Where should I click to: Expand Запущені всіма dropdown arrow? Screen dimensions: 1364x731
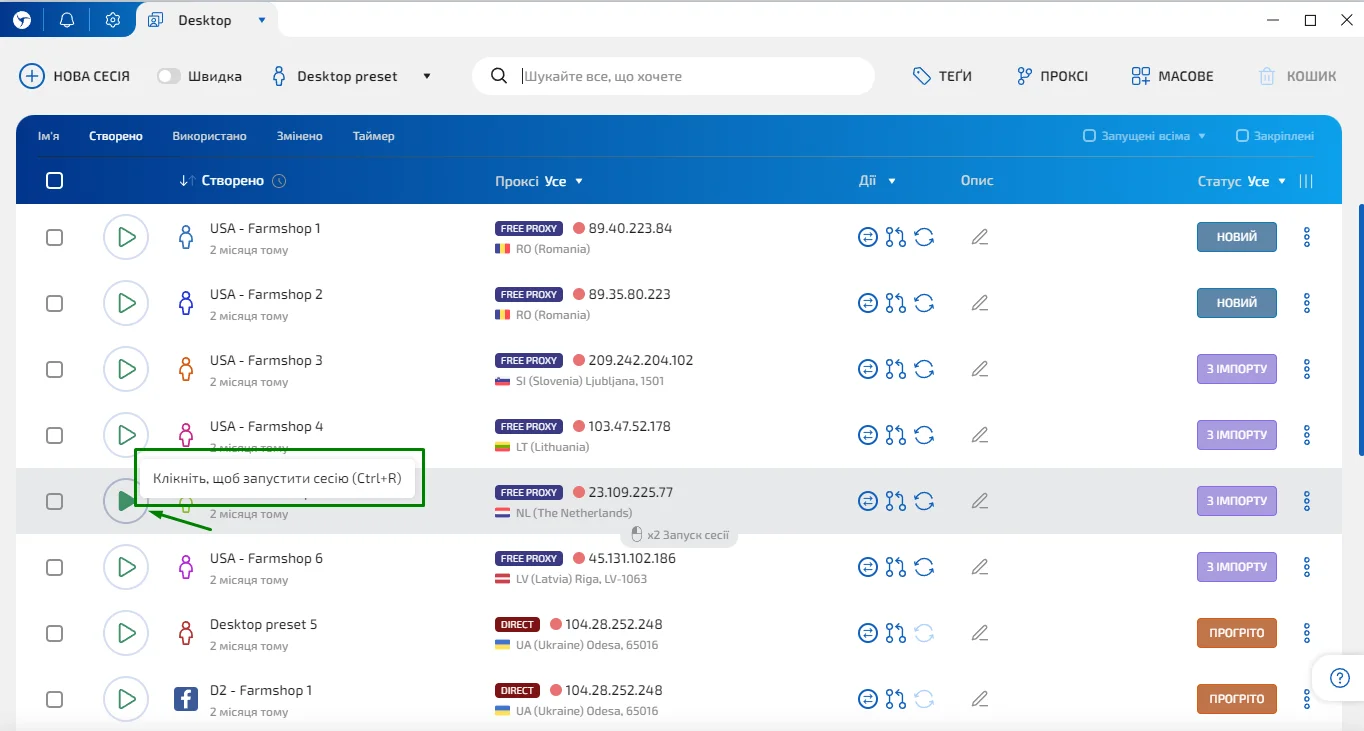coord(1202,136)
